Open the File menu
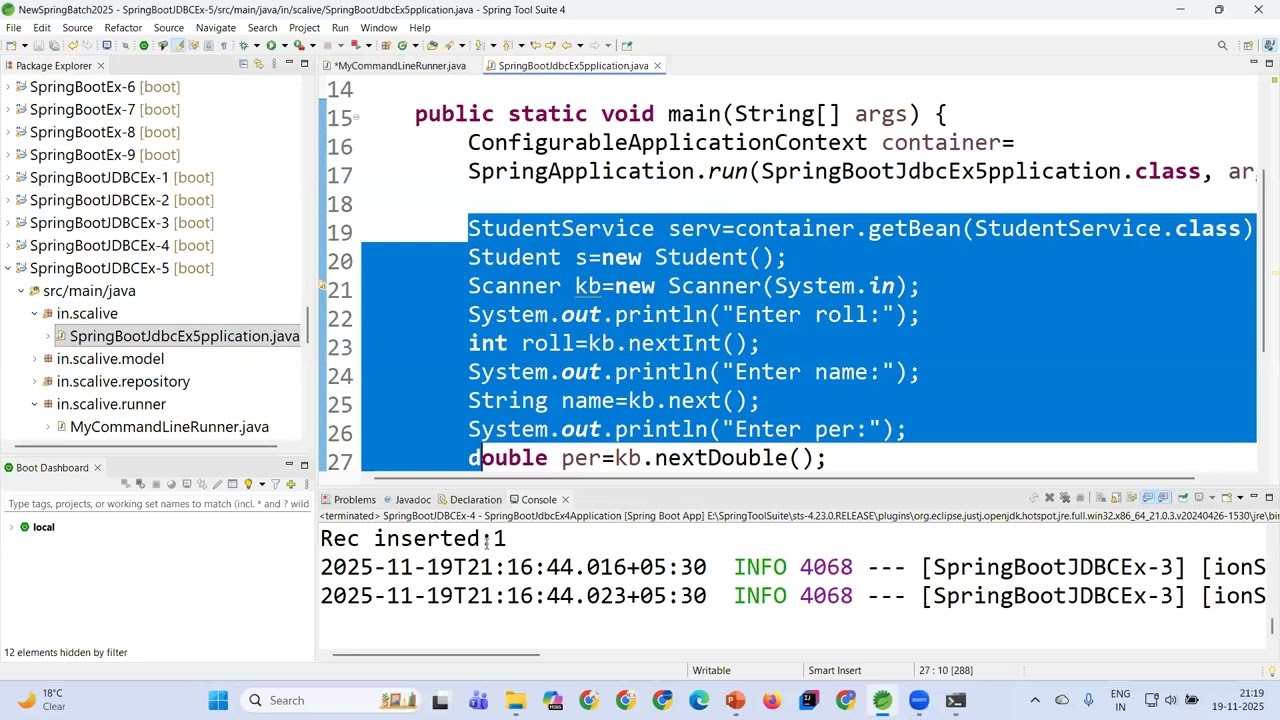 13,27
